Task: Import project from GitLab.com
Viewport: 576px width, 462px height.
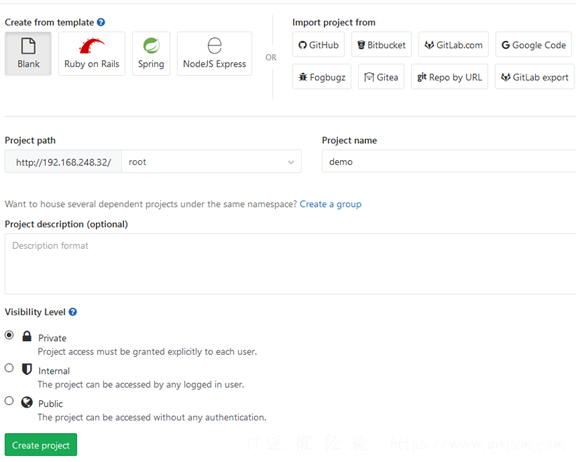Action: click(x=453, y=45)
